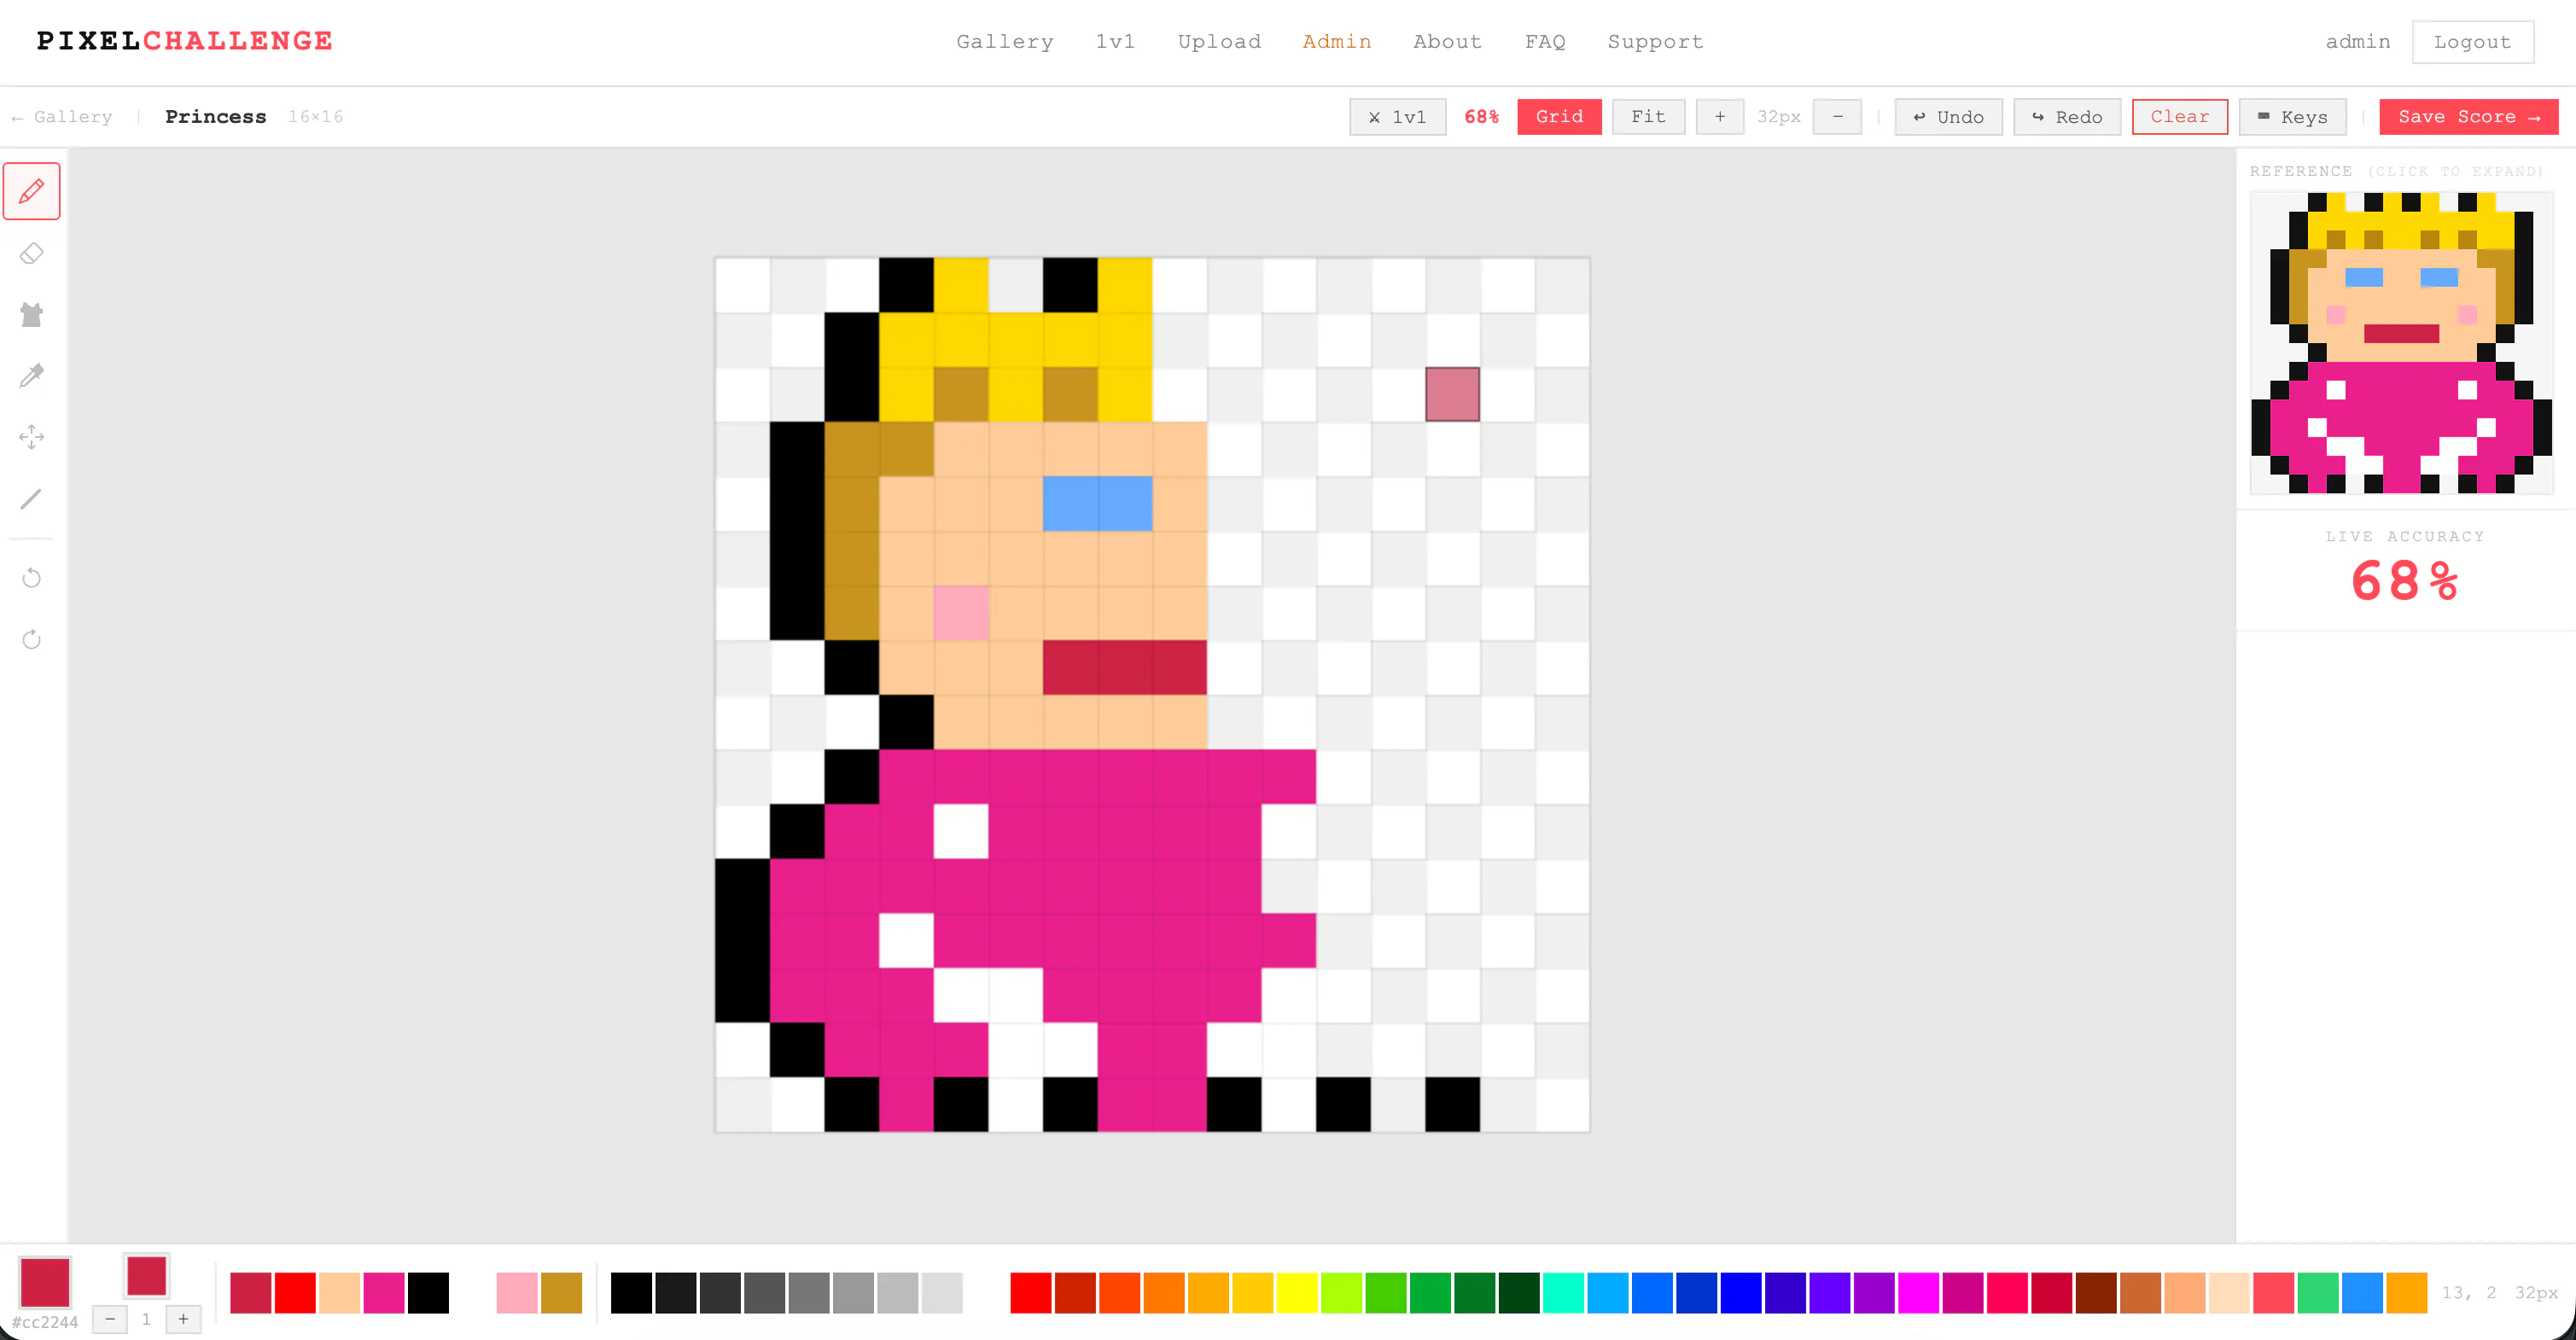2576x1340 pixels.
Task: Expand the Princess reference image
Action: click(2401, 343)
